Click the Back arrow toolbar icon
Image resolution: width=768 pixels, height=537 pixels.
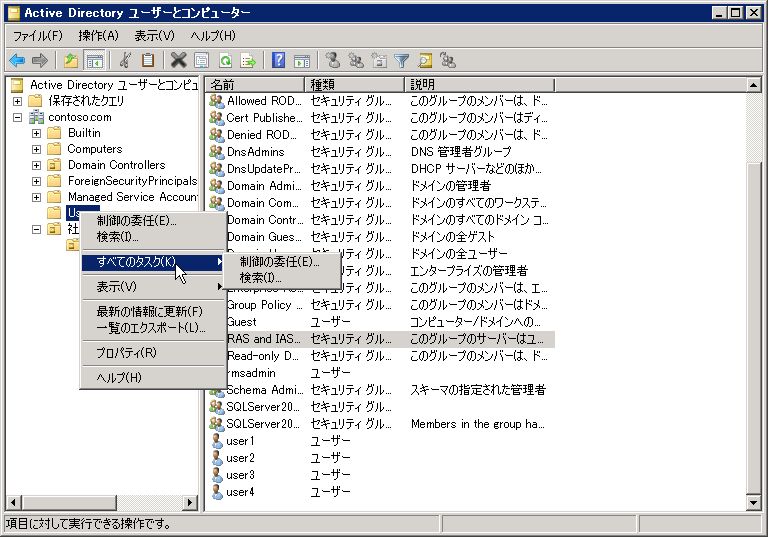point(17,61)
